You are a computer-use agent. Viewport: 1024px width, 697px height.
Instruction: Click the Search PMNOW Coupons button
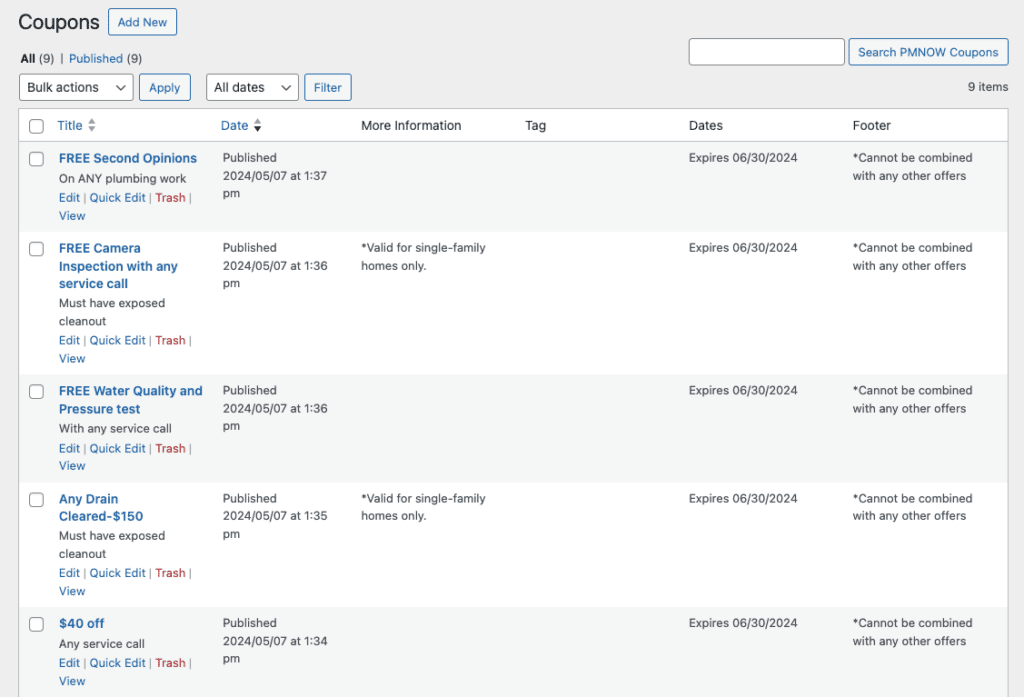pyautogui.click(x=928, y=52)
